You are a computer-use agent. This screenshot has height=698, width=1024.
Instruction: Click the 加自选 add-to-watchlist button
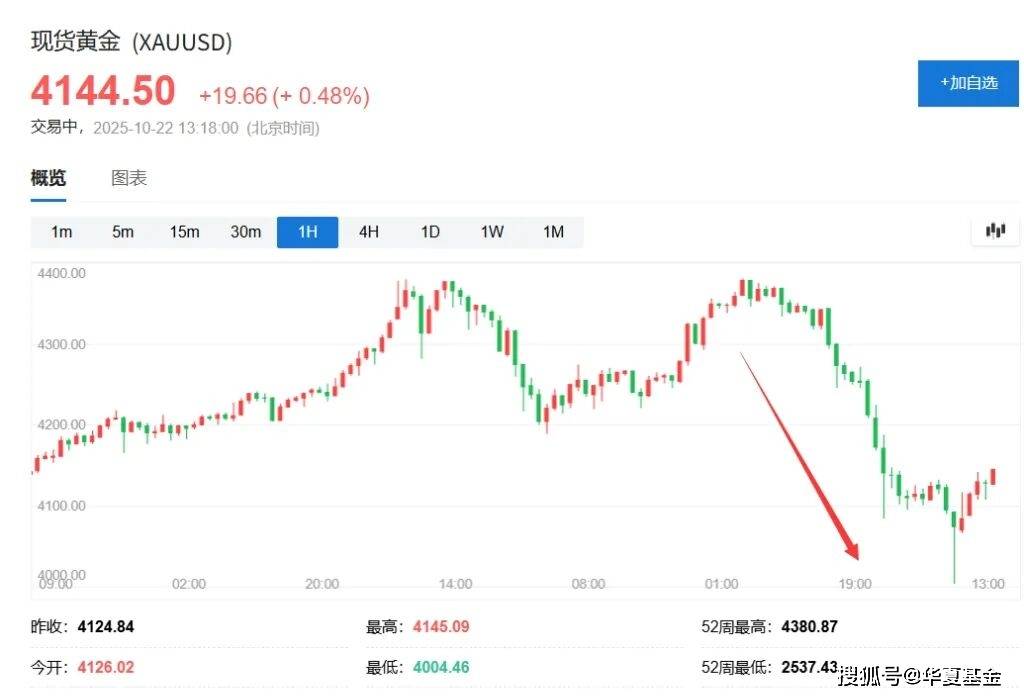coord(968,83)
